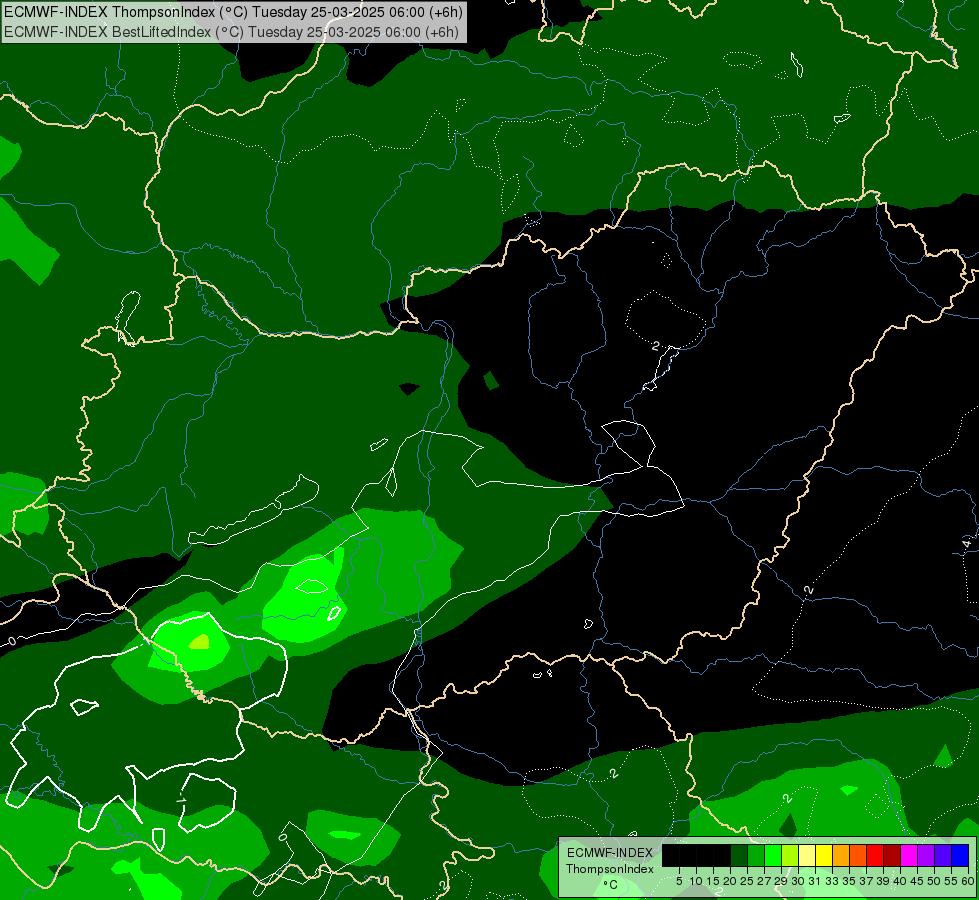Click the legend tick value '50'
Viewport: 979px width, 900px height.
(x=935, y=881)
